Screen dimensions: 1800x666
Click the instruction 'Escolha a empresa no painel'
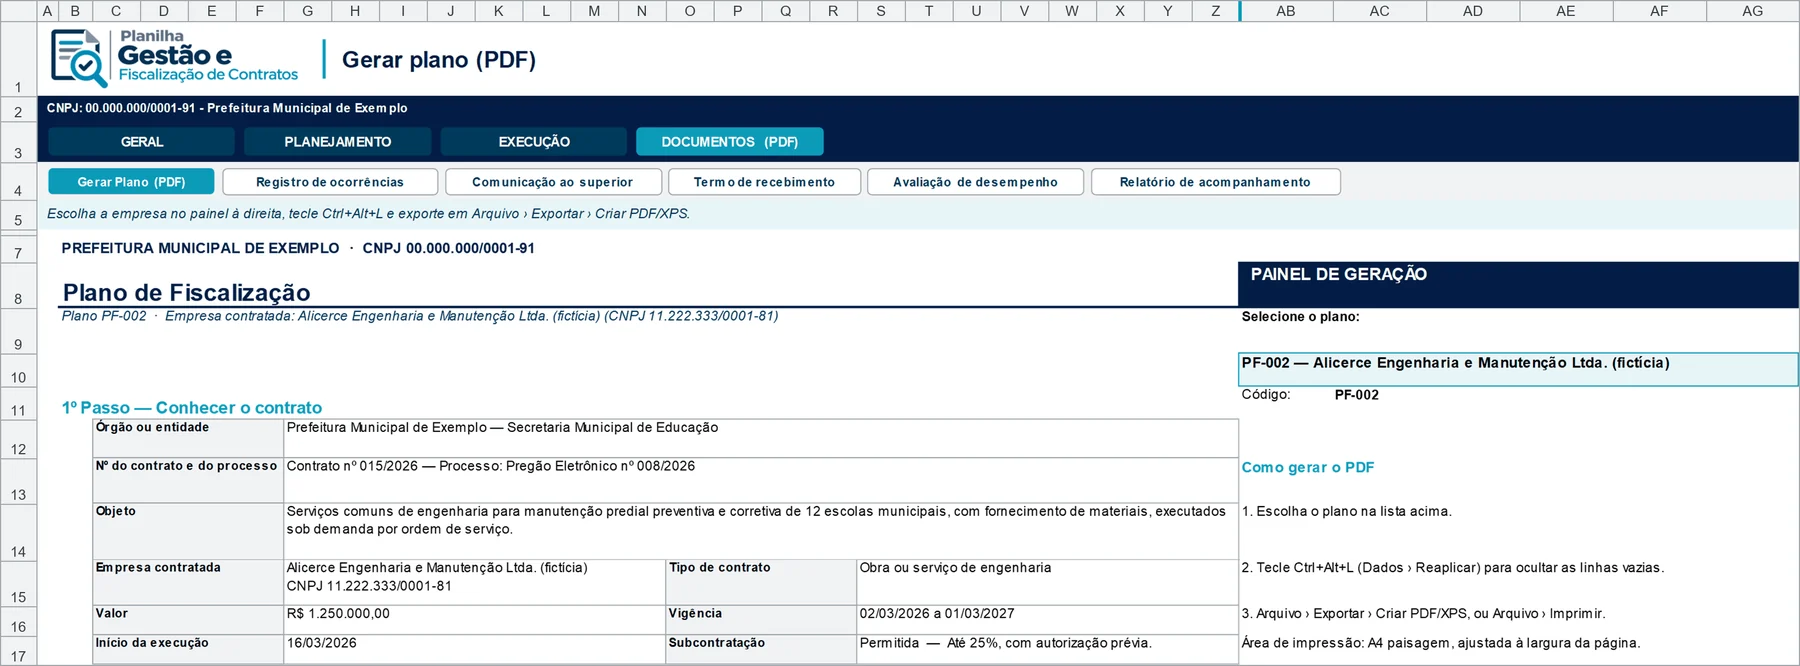click(x=368, y=213)
